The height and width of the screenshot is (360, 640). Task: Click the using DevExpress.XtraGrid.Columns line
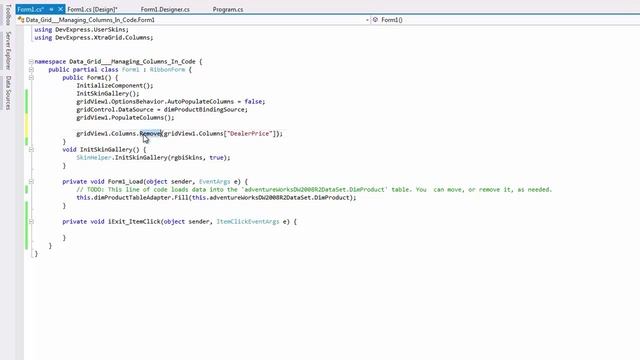point(94,38)
